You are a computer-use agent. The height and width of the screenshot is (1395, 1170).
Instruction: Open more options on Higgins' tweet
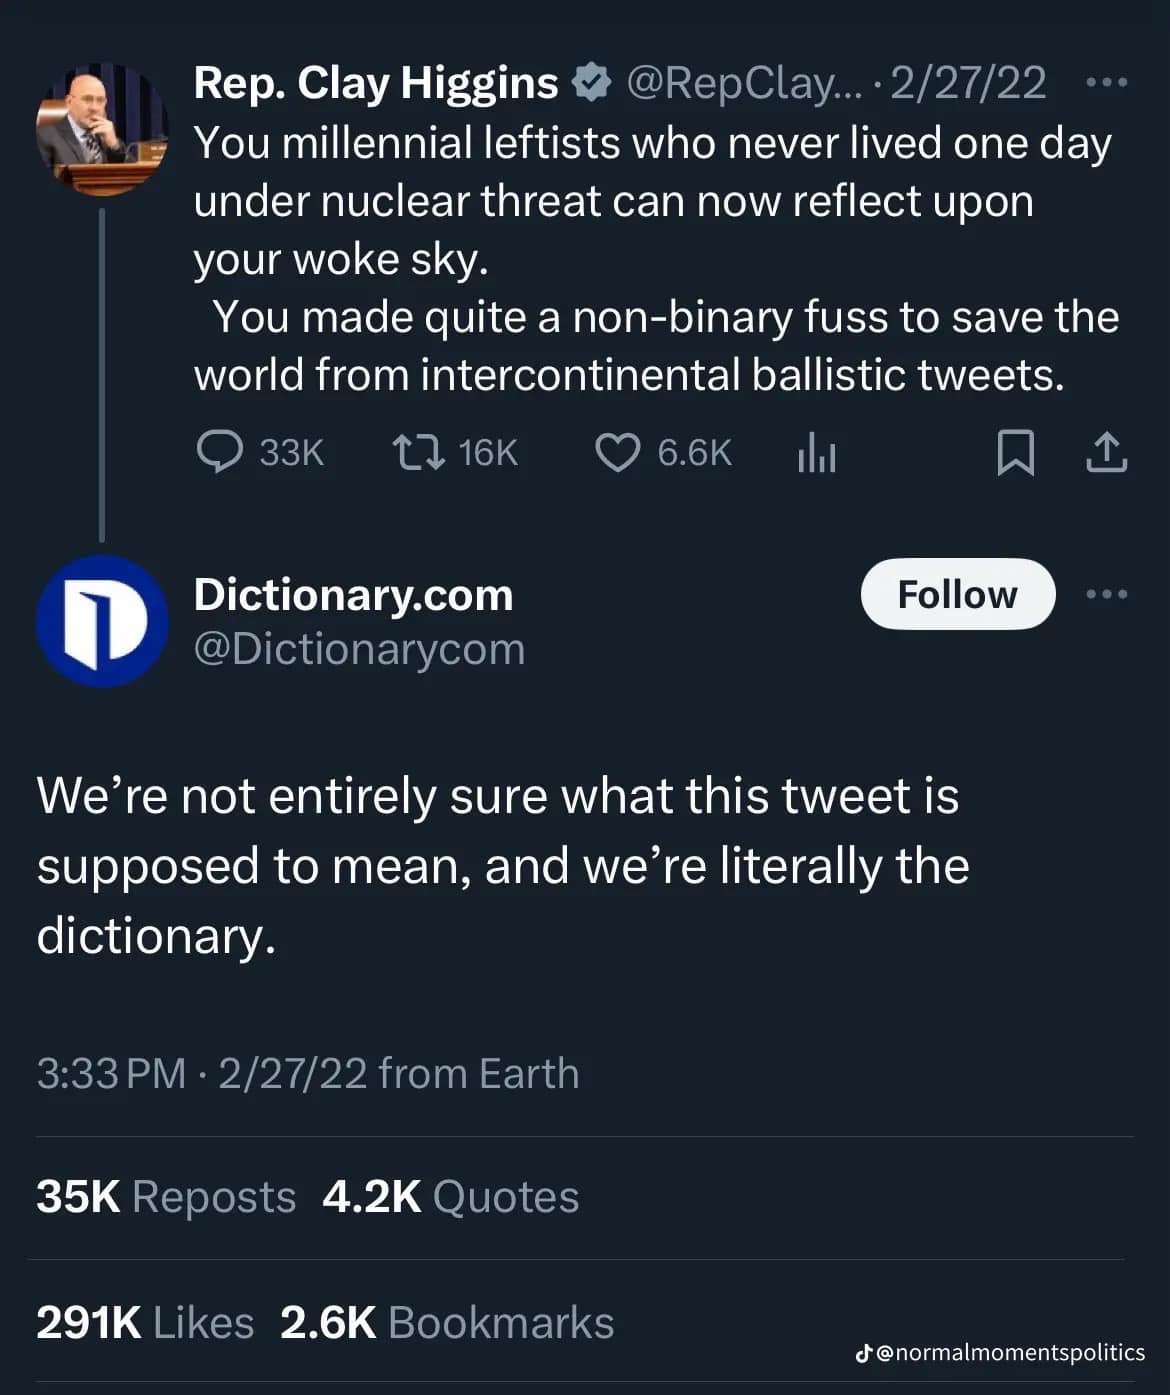point(1106,83)
